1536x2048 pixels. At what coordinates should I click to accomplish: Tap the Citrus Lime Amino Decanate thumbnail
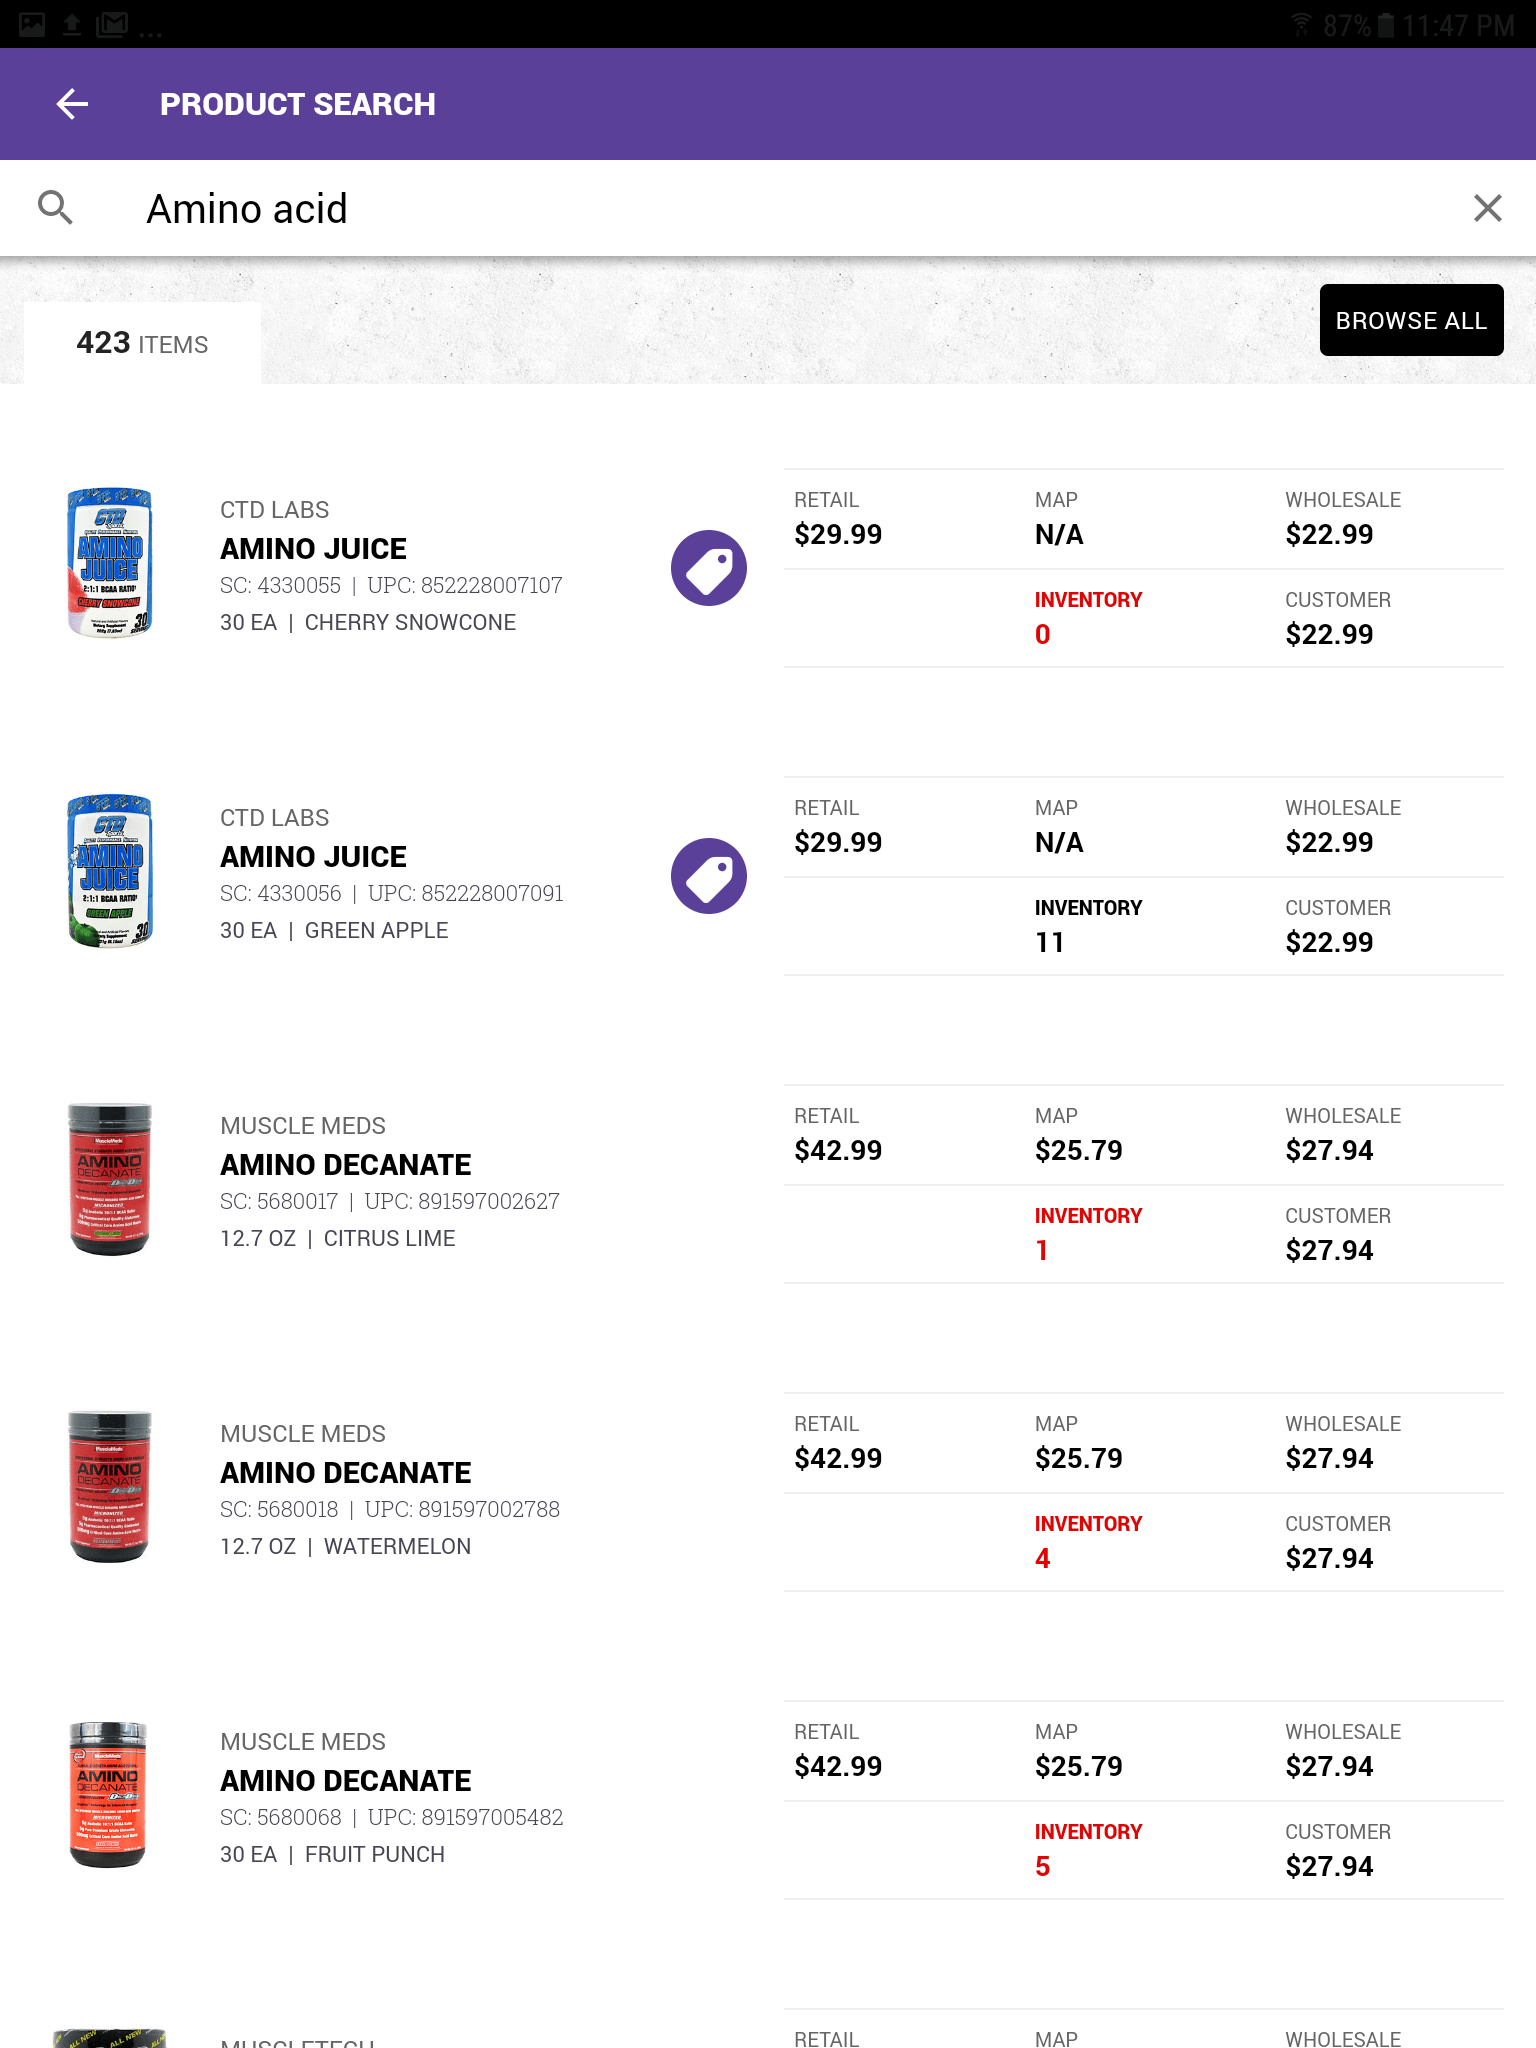point(110,1180)
